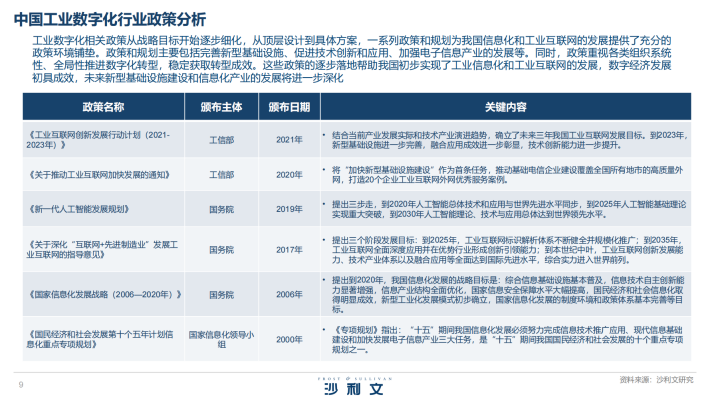Viewport: 710px width, 399px height.
Task: Click the 2000年 date cell
Action: coord(289,339)
